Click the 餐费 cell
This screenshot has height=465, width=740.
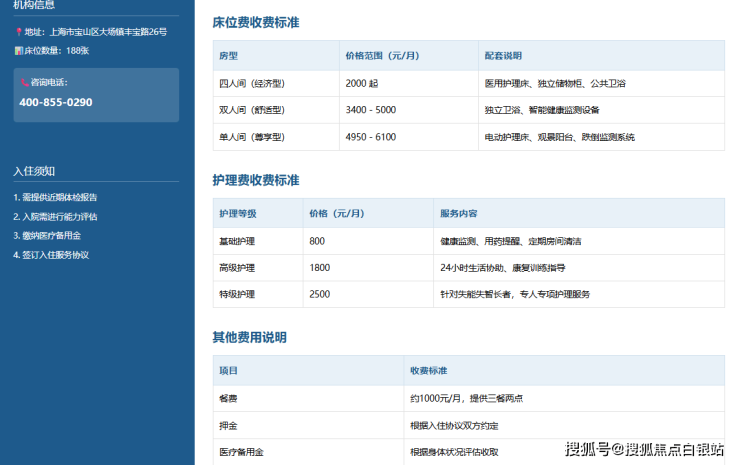[x=308, y=398]
